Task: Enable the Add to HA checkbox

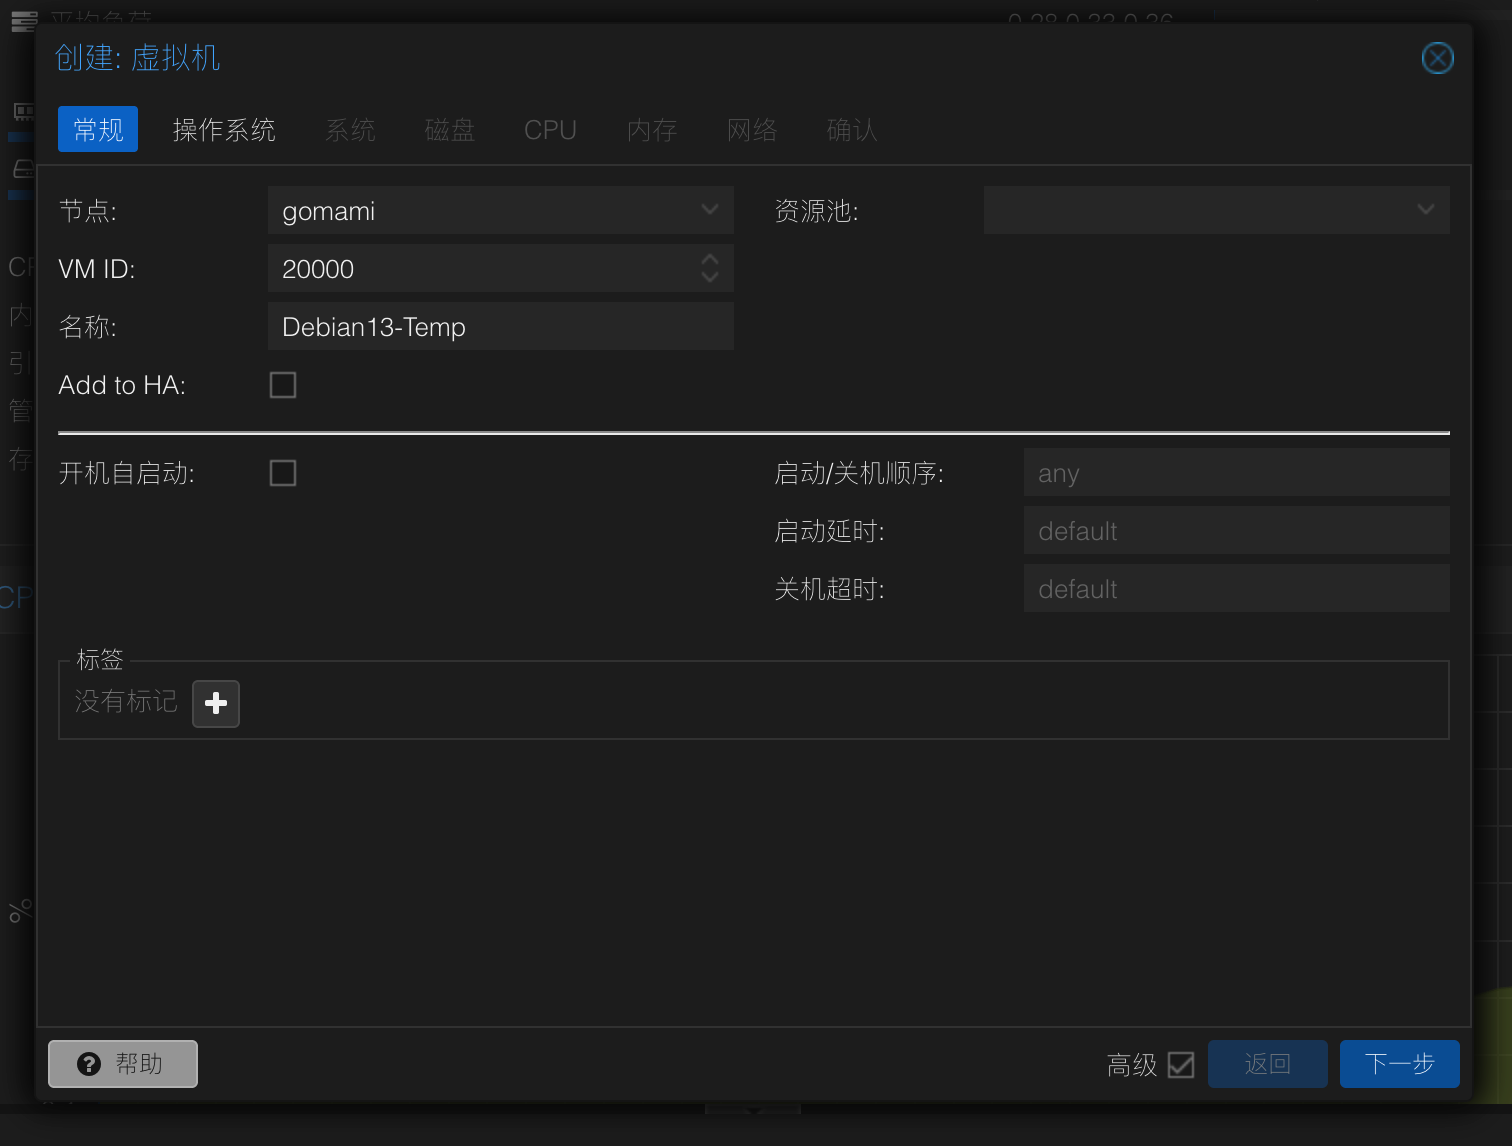Action: [x=283, y=385]
